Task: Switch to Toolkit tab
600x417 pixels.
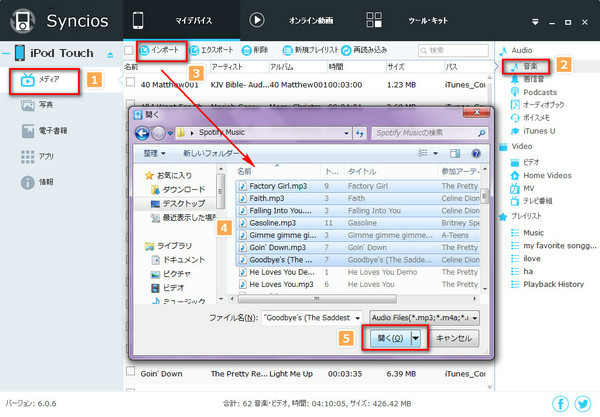Action: (x=407, y=20)
